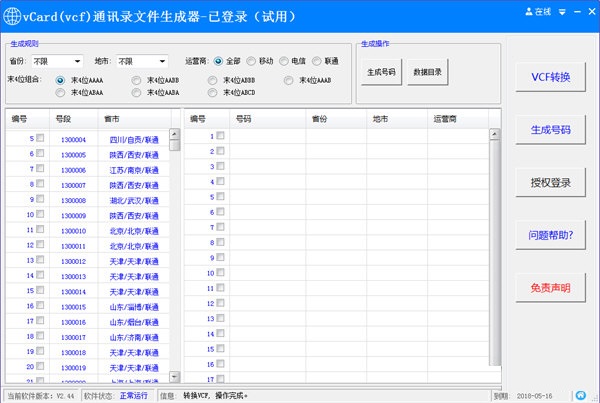Screen dimensions: 600x403
Task: Click the VCF转换 sidebar button
Action: [x=549, y=77]
